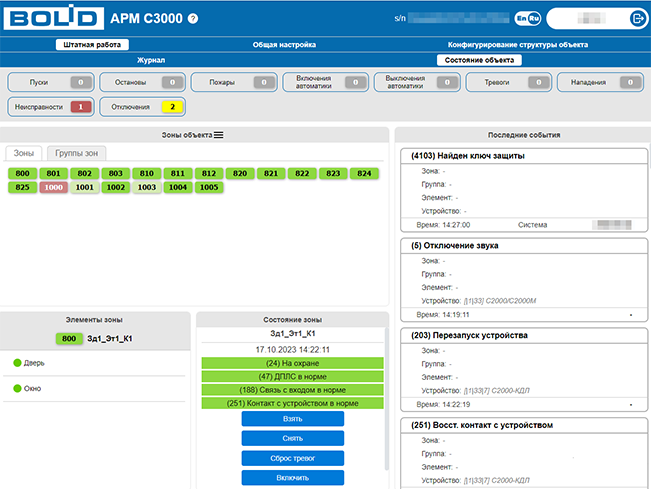
Task: Open the Общая настройка menu
Action: coord(284,45)
